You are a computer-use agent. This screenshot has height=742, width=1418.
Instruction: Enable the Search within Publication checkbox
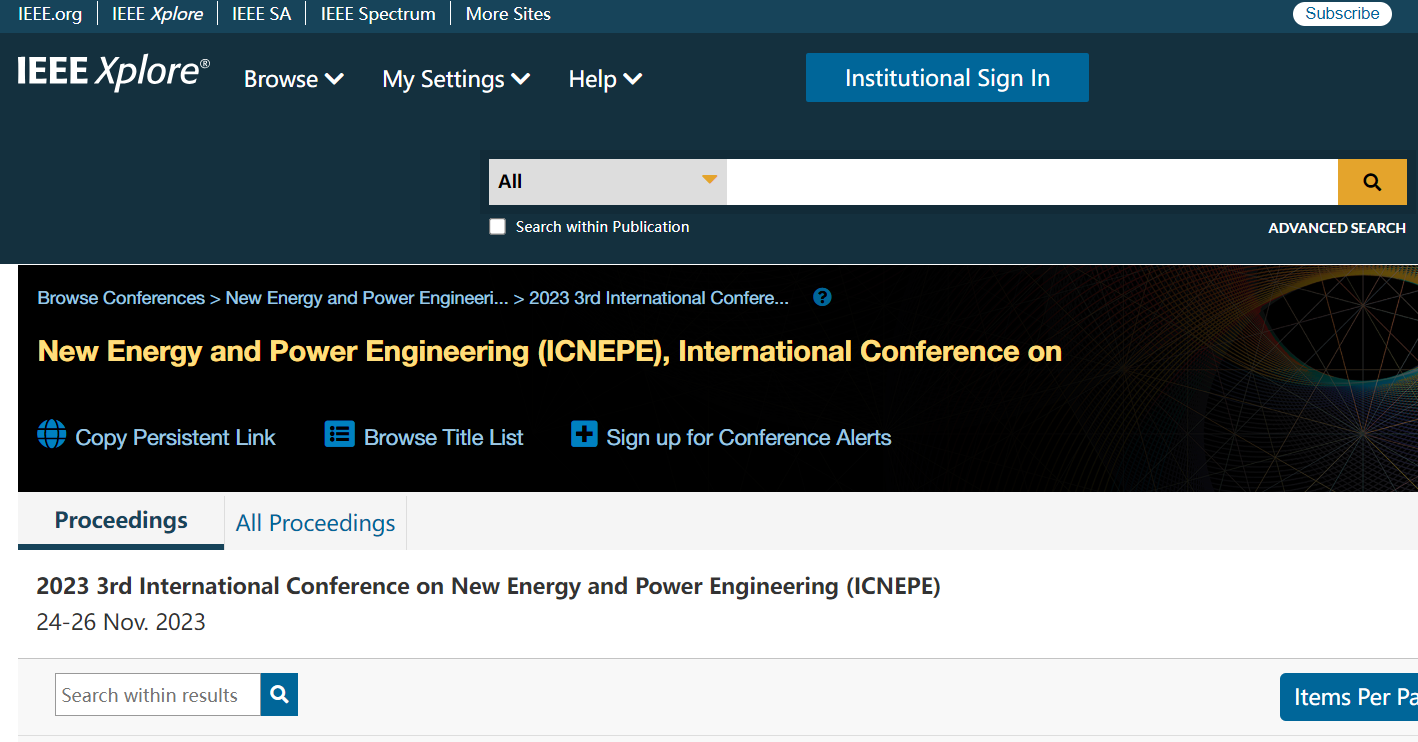[497, 227]
